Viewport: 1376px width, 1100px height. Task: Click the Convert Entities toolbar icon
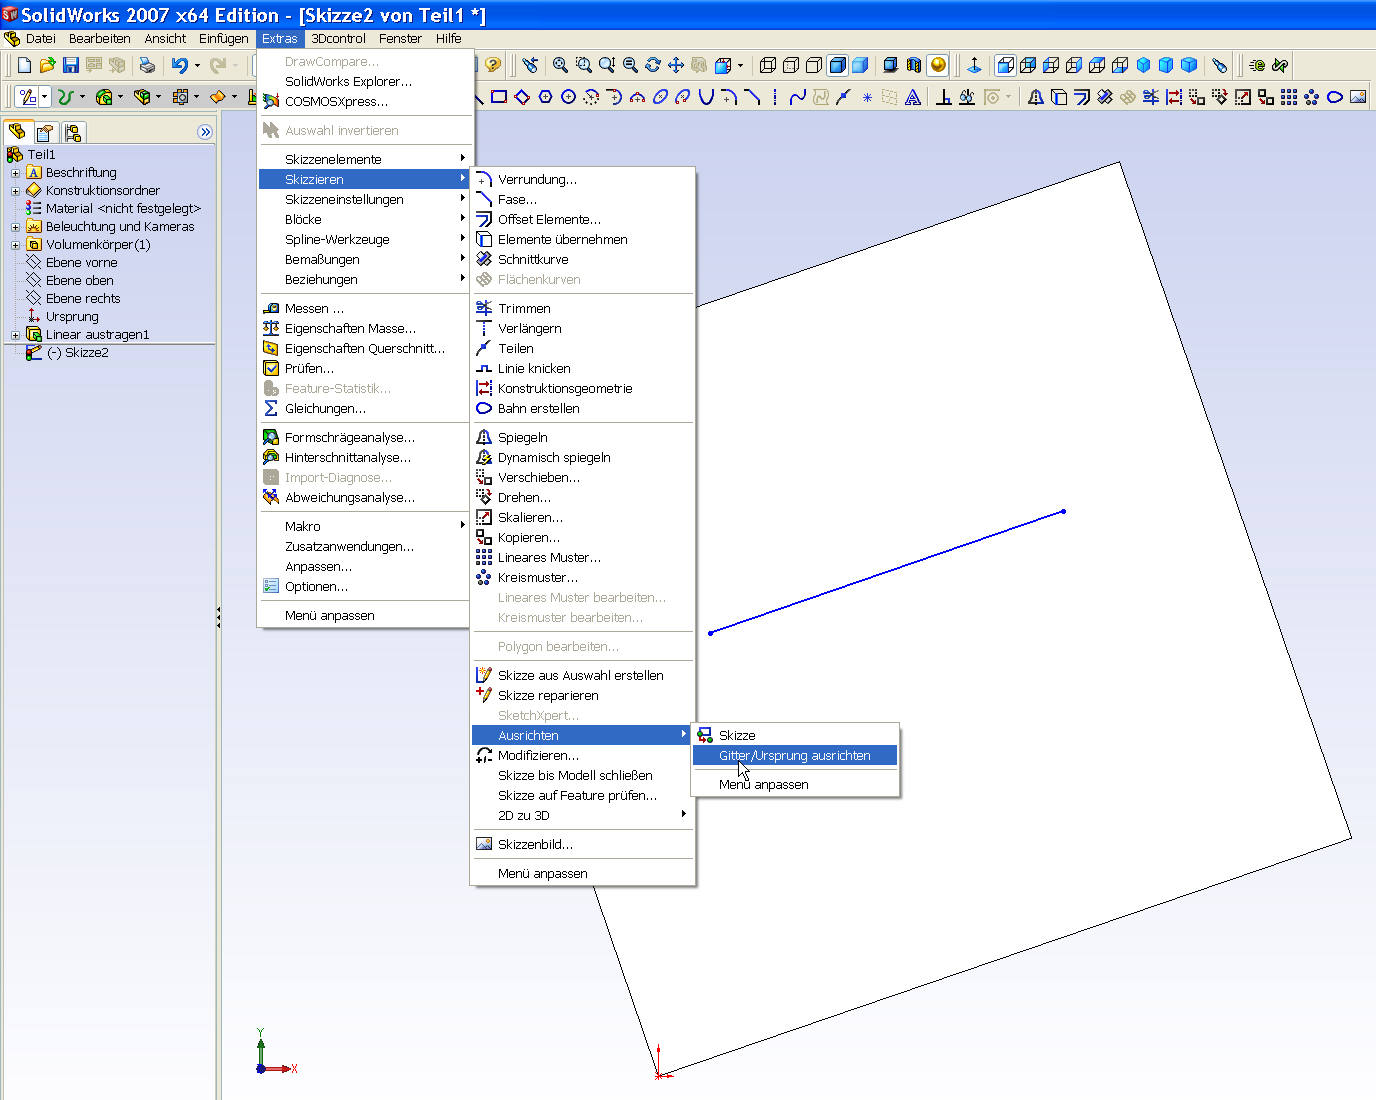(1059, 97)
